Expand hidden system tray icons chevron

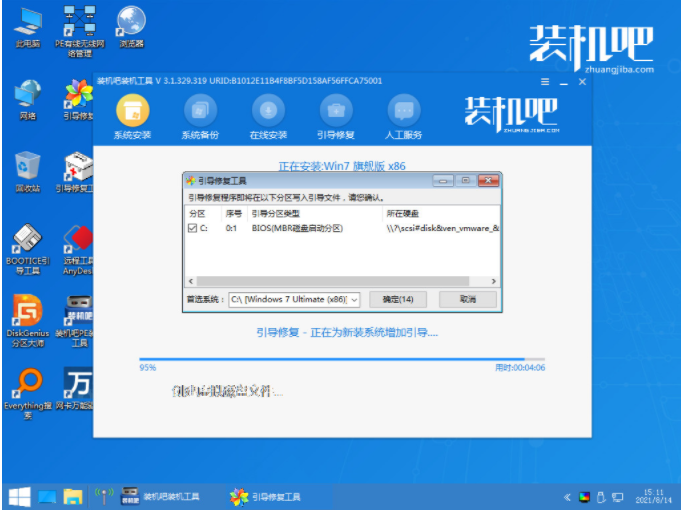[x=567, y=497]
